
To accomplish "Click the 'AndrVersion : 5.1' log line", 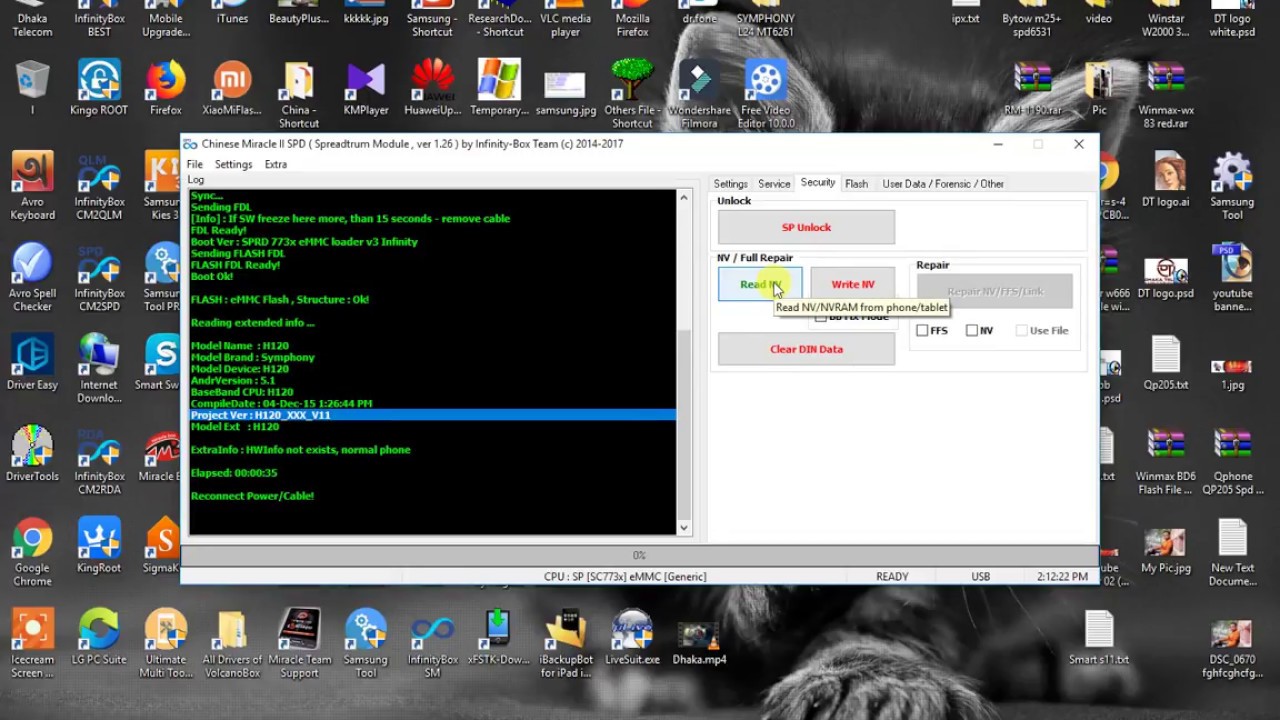I will coord(232,380).
